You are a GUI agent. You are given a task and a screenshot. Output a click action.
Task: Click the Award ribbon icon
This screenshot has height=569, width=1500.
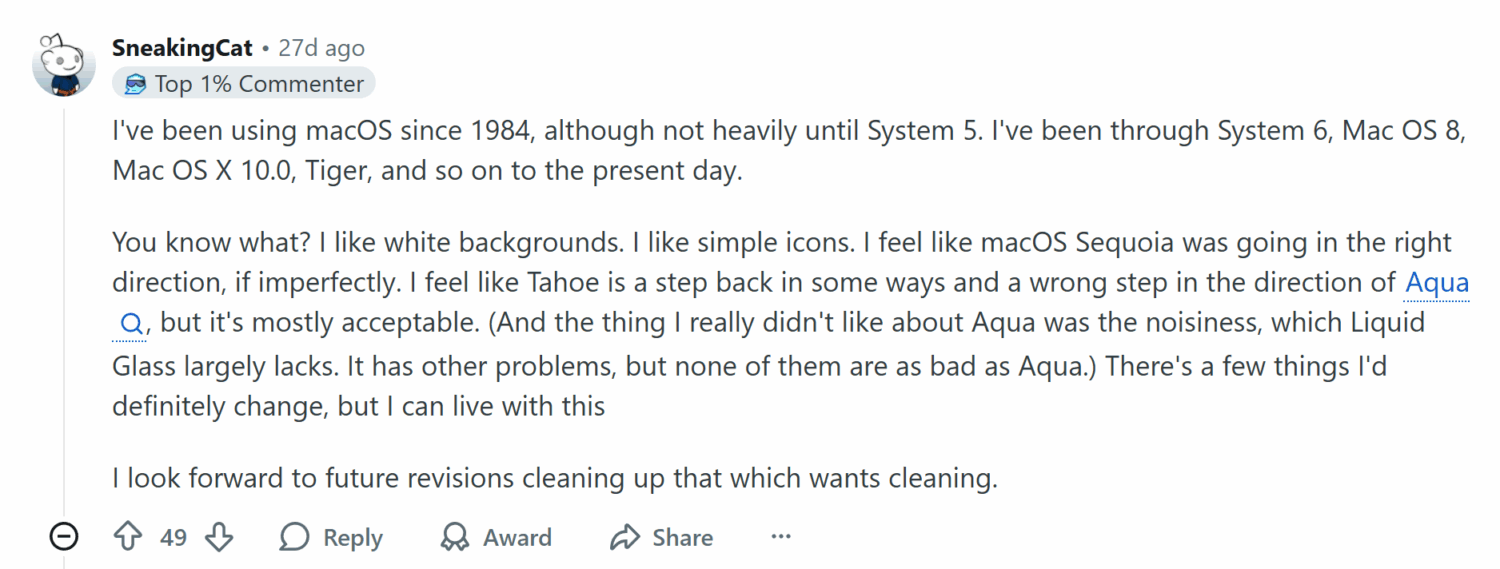455,537
